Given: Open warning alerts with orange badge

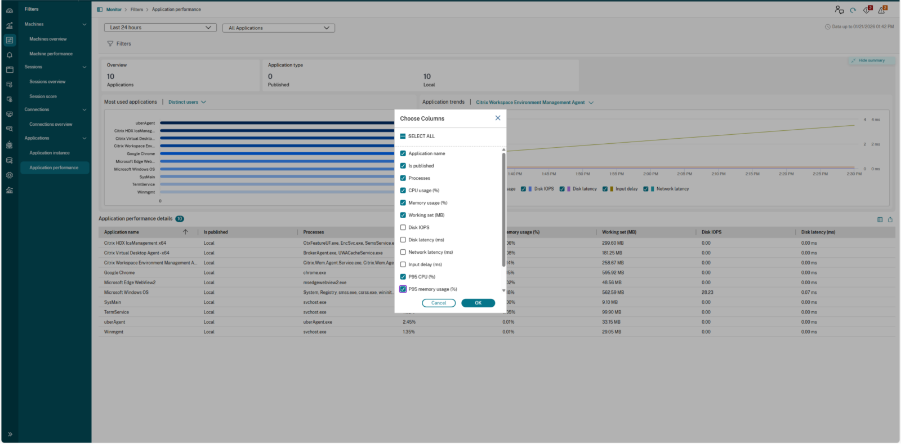Looking at the screenshot, I should (x=882, y=10).
